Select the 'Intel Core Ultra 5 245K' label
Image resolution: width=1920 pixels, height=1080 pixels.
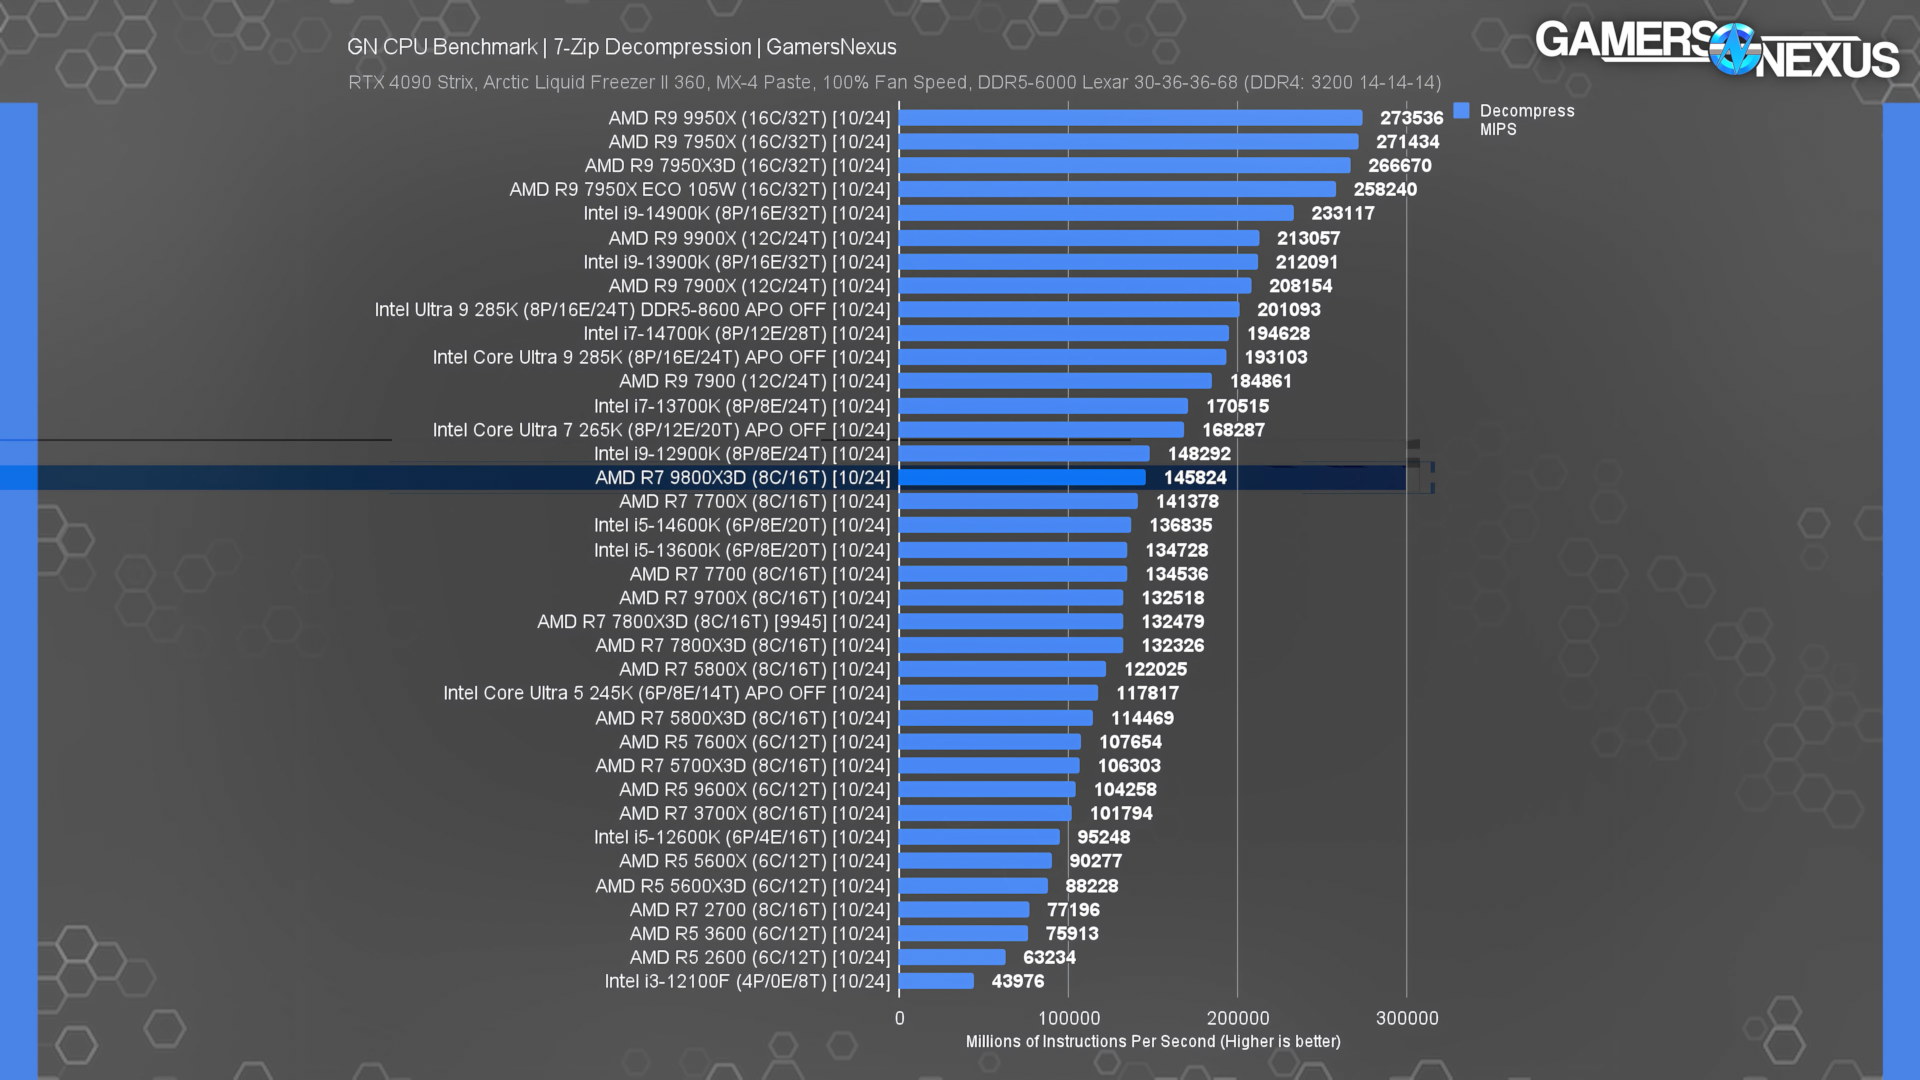point(667,694)
